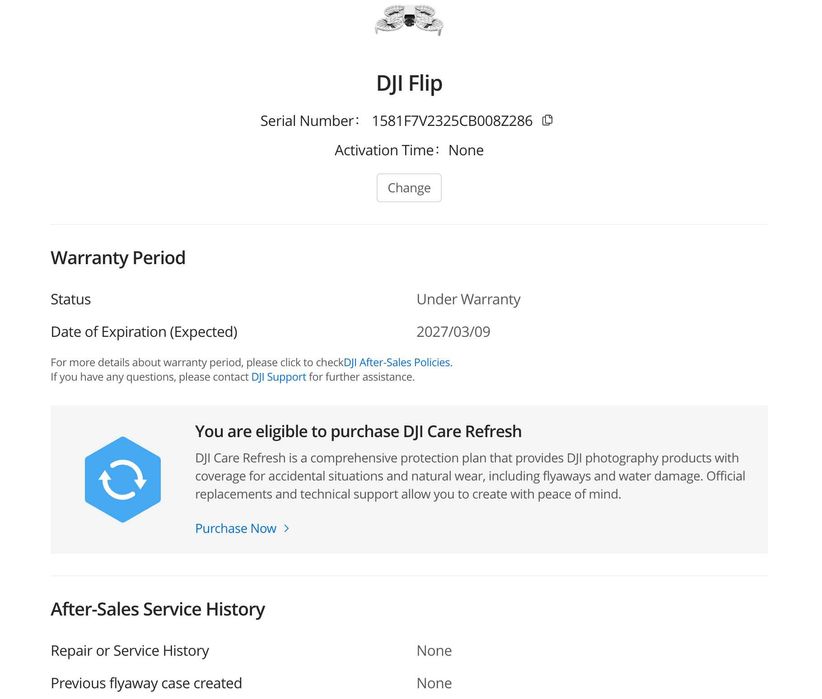
Task: Open the DJI Support link
Action: pos(278,377)
